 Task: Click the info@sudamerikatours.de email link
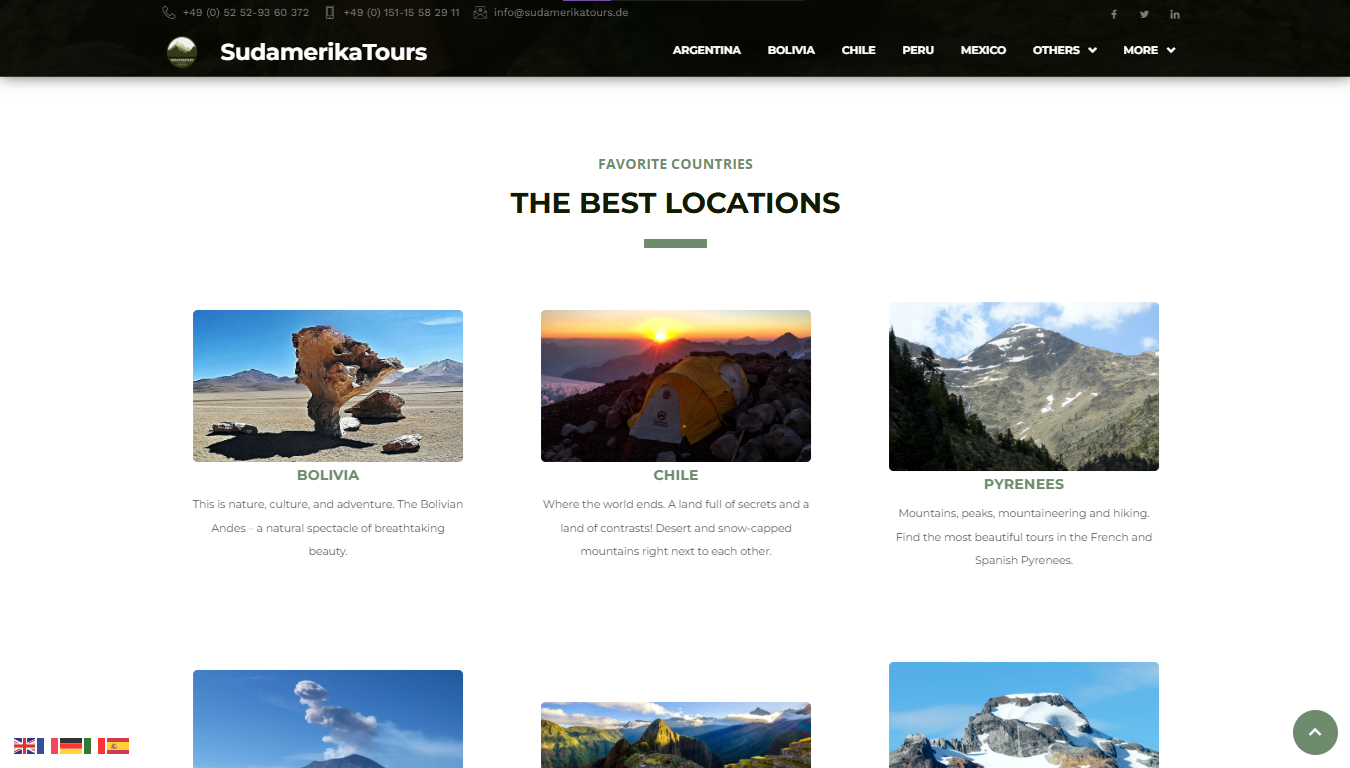561,13
